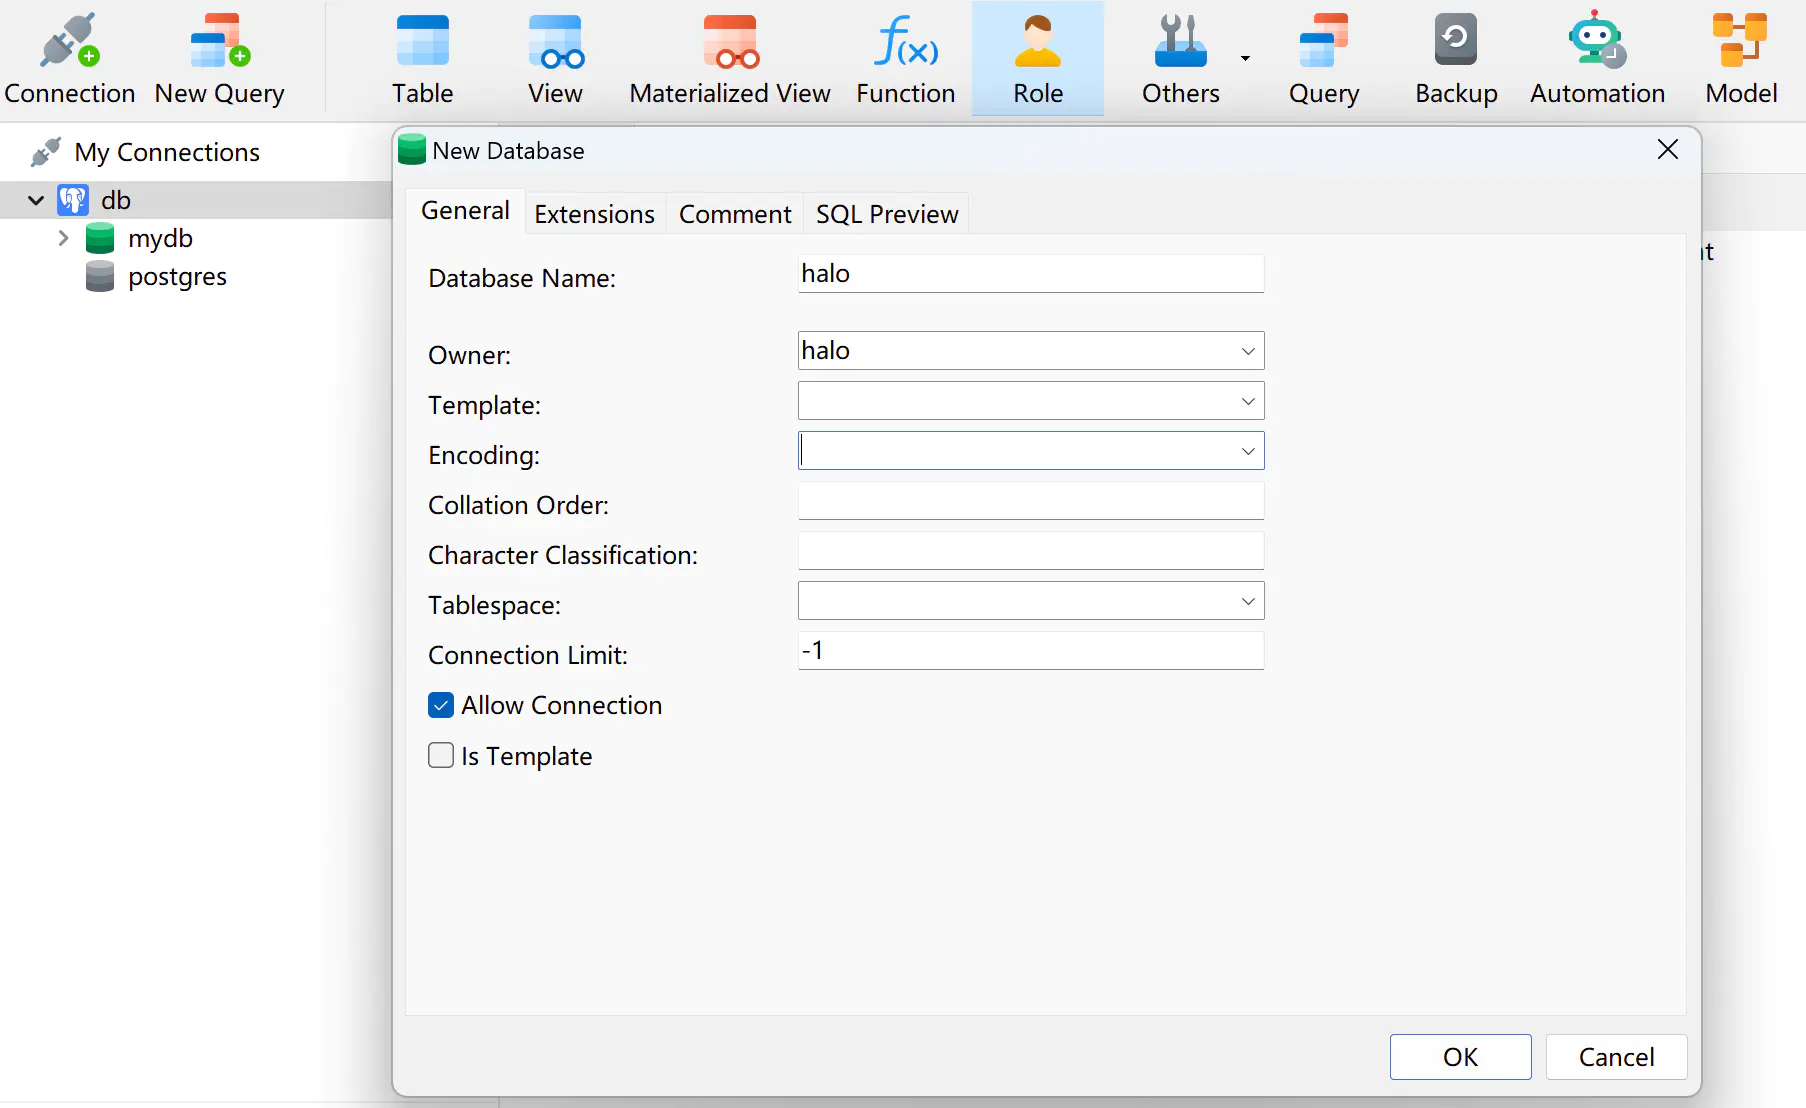Click the Collation Order field
The width and height of the screenshot is (1806, 1108).
[1031, 501]
